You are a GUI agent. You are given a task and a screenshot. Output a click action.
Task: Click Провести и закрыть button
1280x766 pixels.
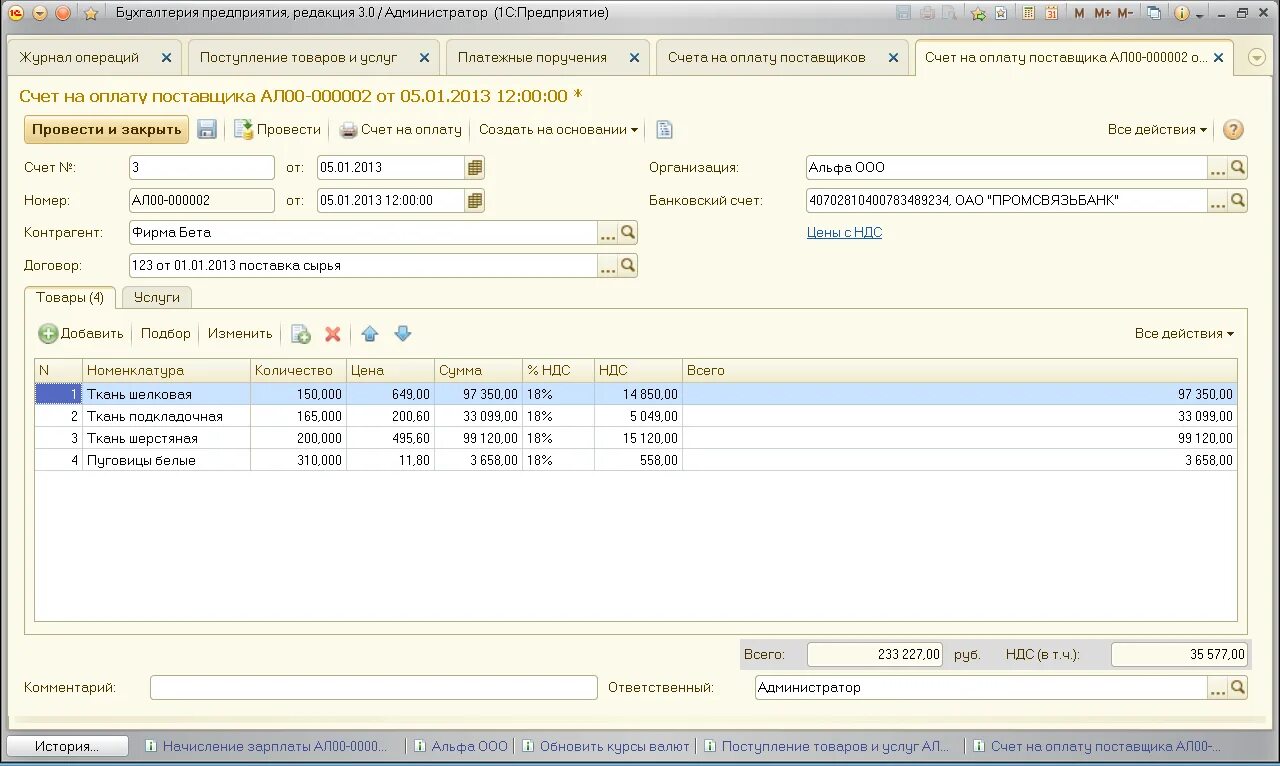pos(106,129)
